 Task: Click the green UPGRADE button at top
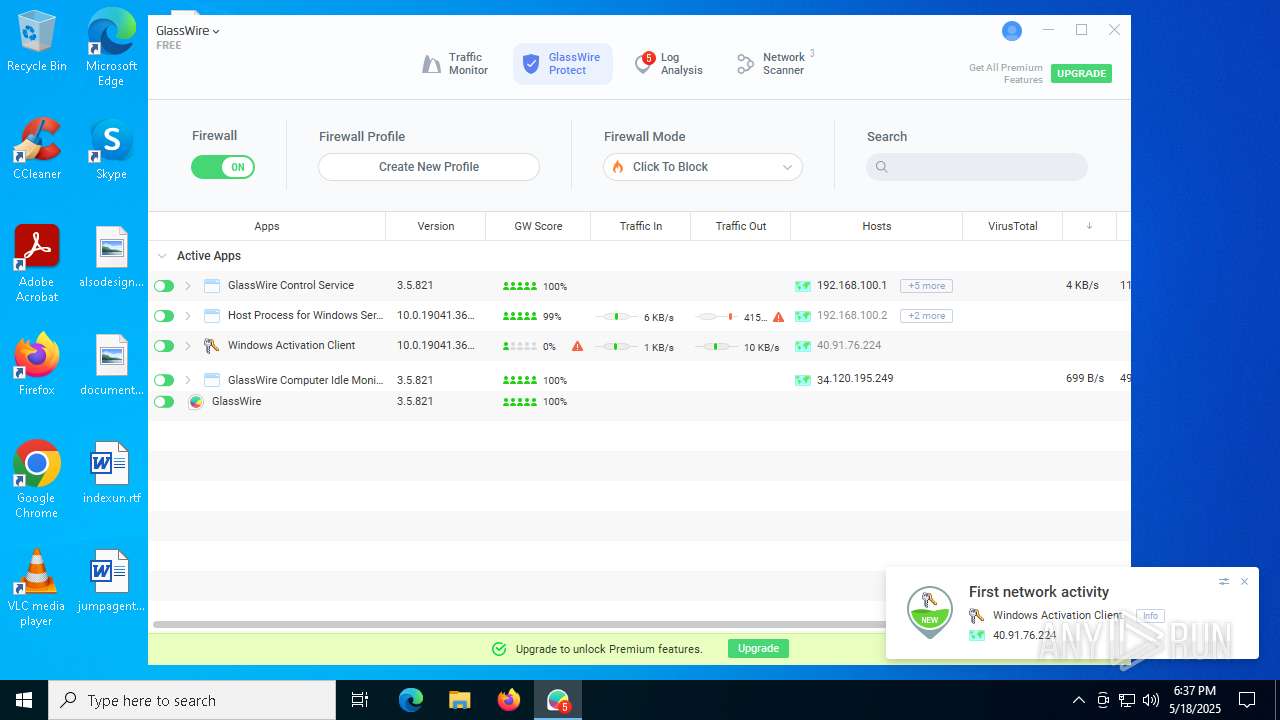point(1081,74)
